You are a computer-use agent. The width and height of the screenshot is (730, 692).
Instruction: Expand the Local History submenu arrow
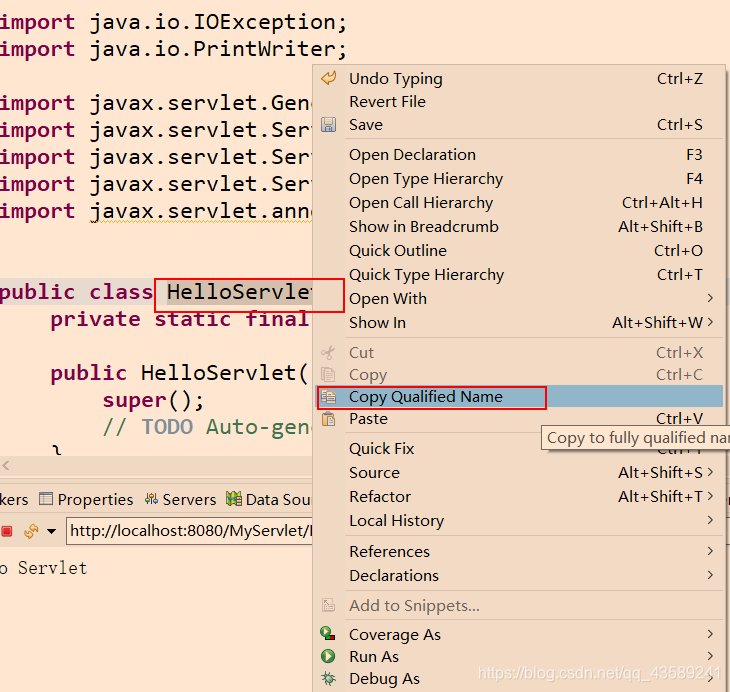coord(710,520)
